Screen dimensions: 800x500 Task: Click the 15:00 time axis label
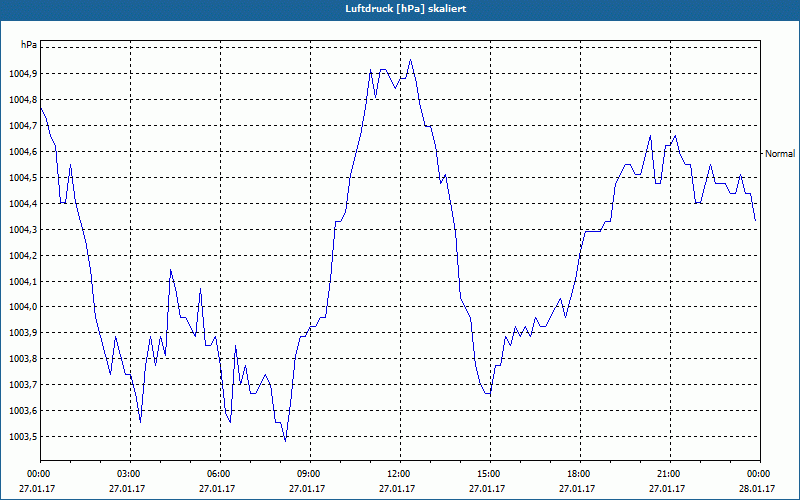[487, 474]
